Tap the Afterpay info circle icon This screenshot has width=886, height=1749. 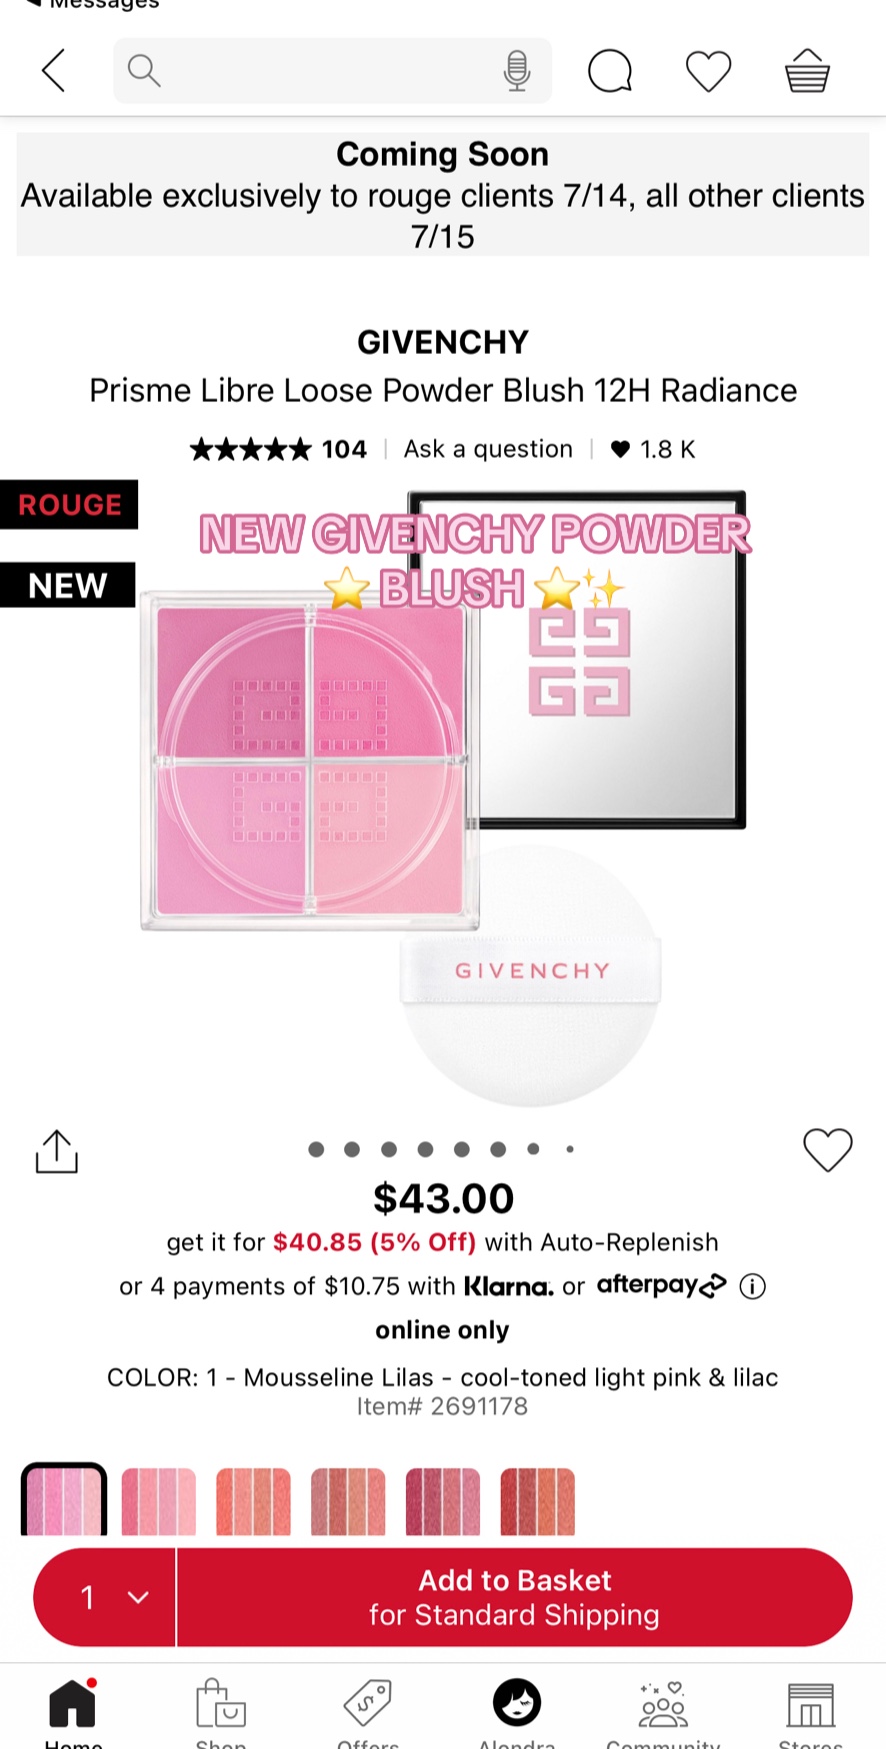click(752, 1286)
